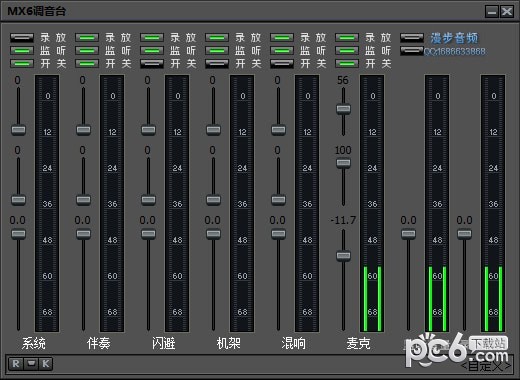Click 伴奏 volume fader knob reading 0.0
Viewport: 520px width, 380px height.
click(x=83, y=234)
